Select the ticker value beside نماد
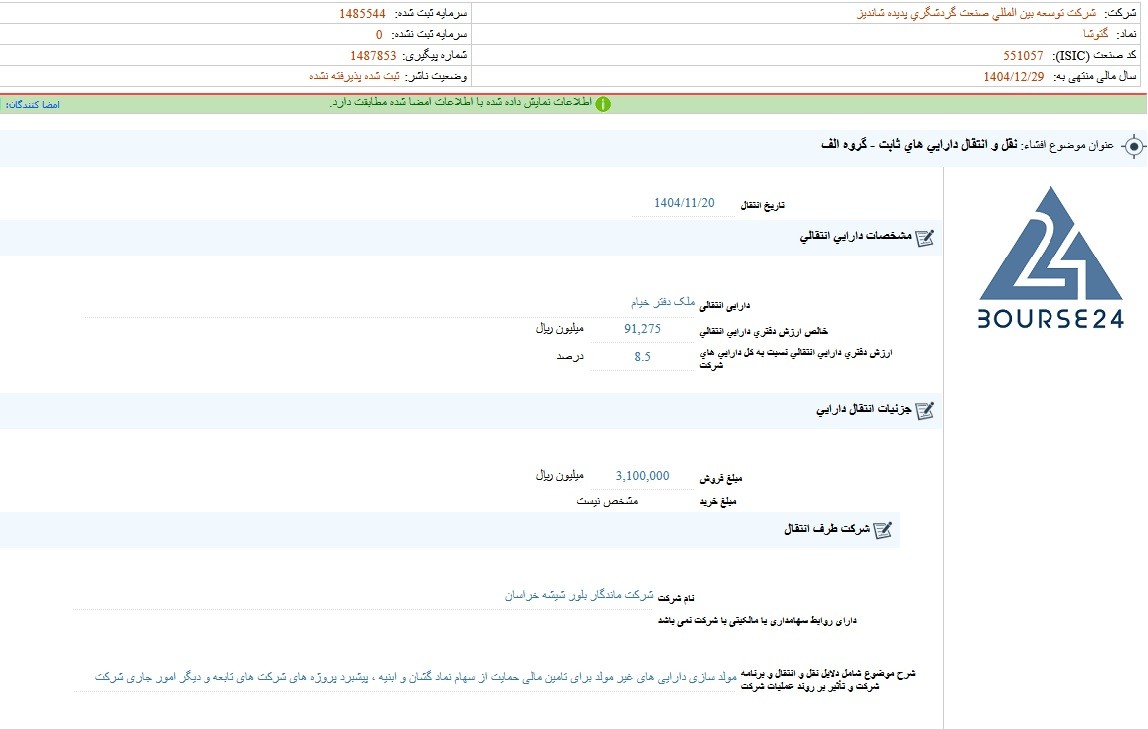This screenshot has width=1148, height=729. [x=1096, y=34]
